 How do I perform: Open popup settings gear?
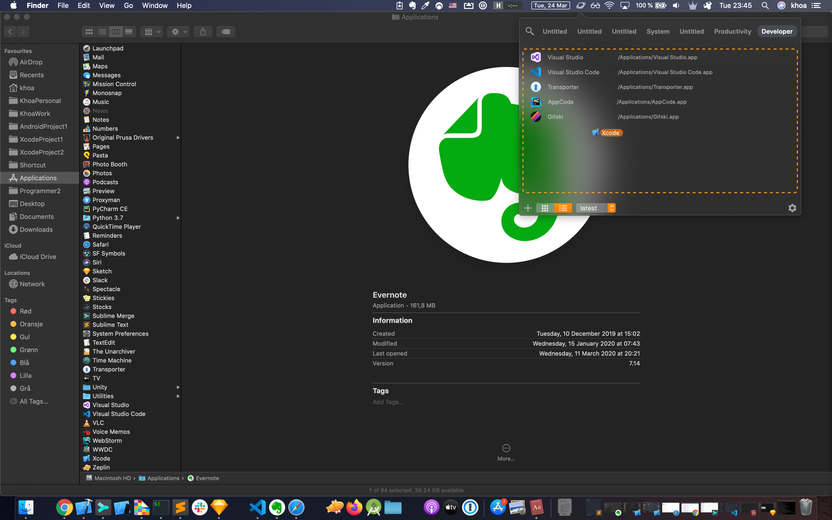(792, 208)
